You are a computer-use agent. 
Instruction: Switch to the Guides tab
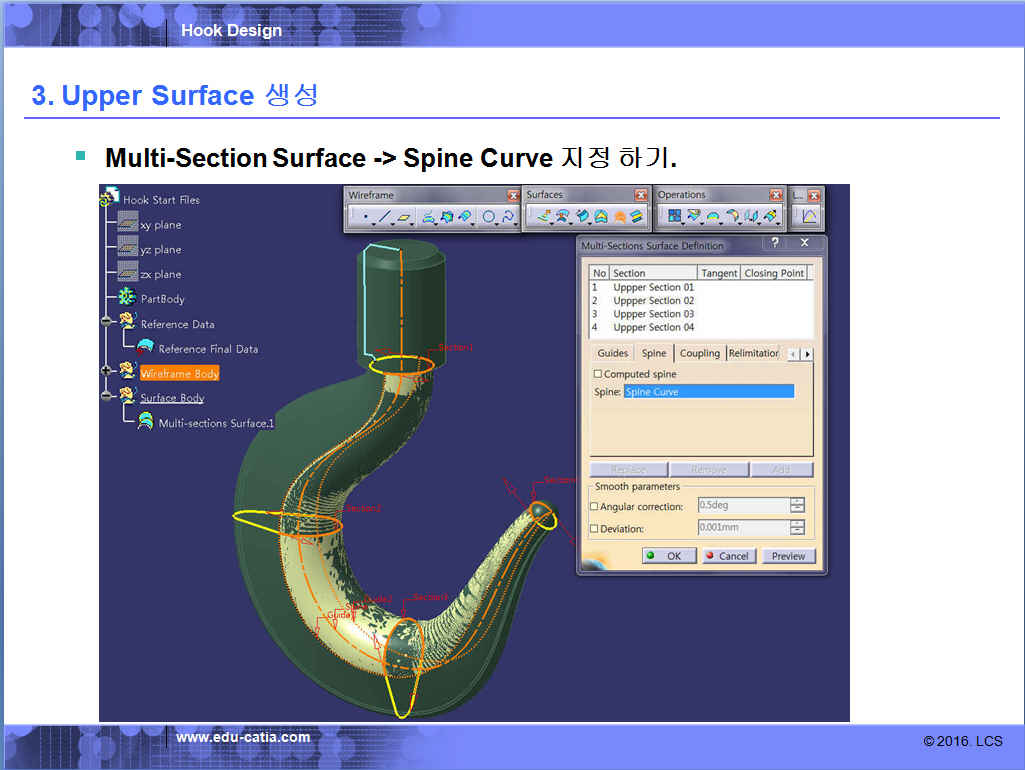click(612, 353)
